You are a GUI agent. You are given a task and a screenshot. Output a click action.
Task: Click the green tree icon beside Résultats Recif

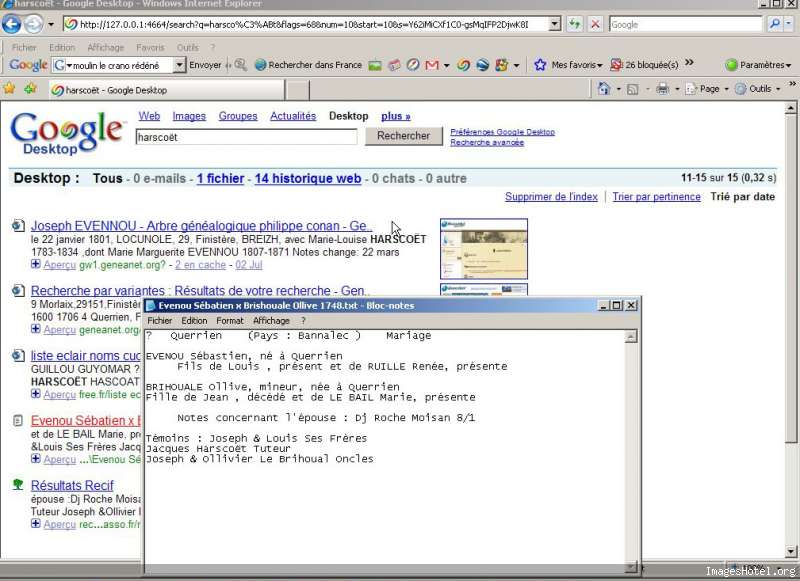[x=18, y=485]
